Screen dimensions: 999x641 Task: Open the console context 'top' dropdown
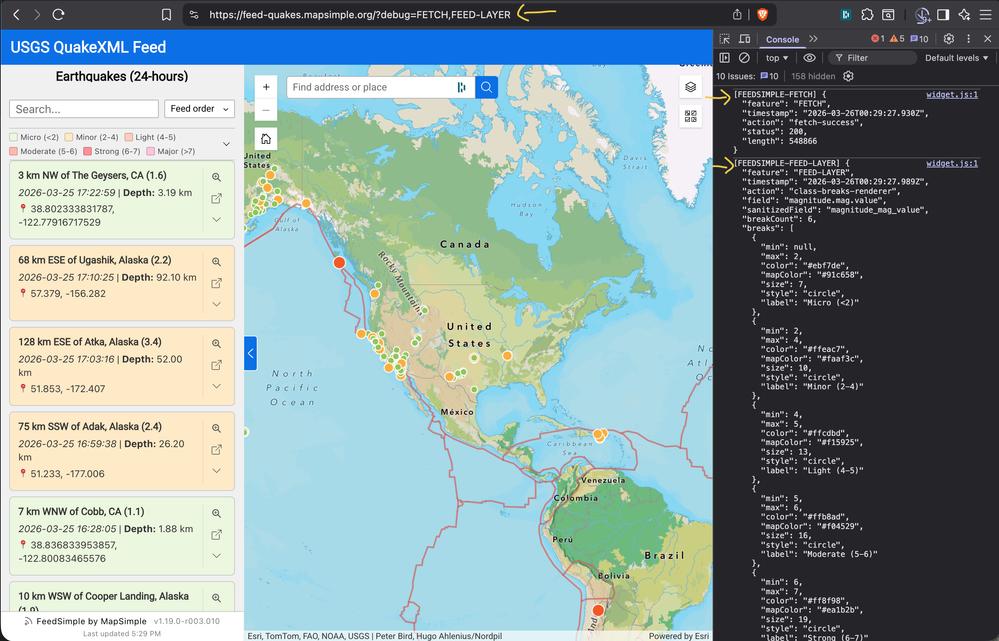pos(777,58)
